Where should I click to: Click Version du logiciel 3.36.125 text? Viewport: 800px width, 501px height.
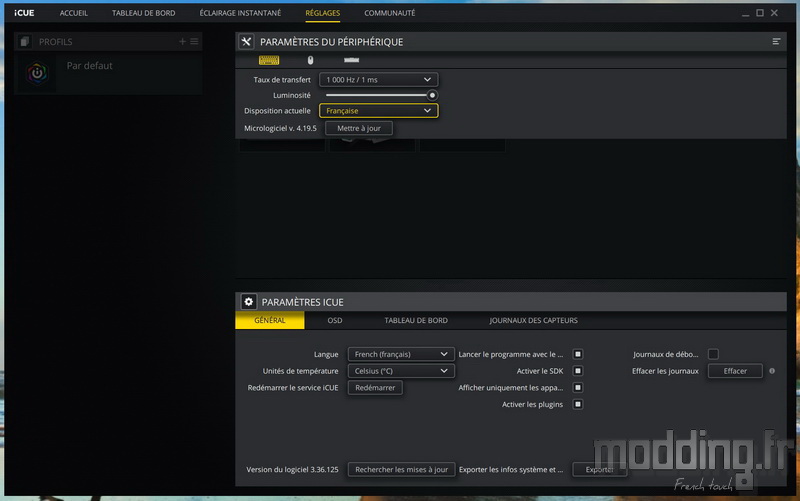point(292,469)
